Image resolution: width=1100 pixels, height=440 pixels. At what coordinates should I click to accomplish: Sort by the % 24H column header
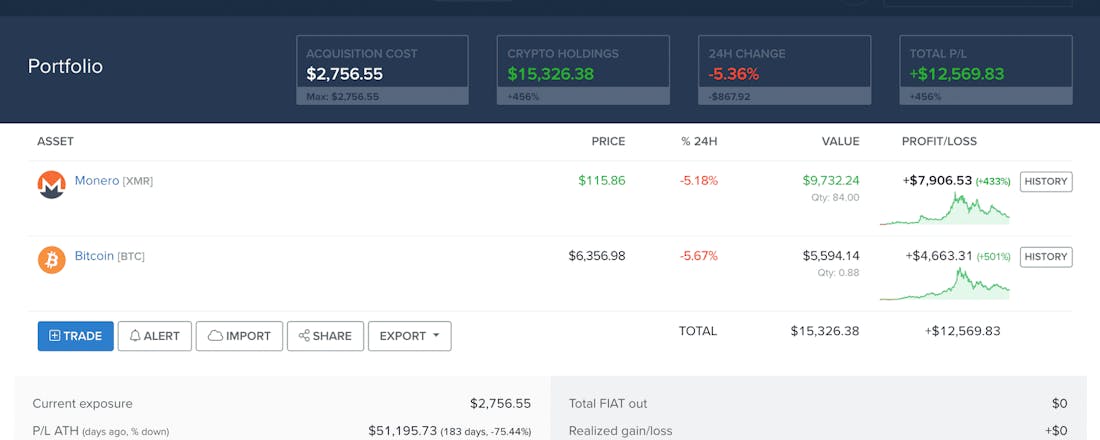pyautogui.click(x=699, y=142)
